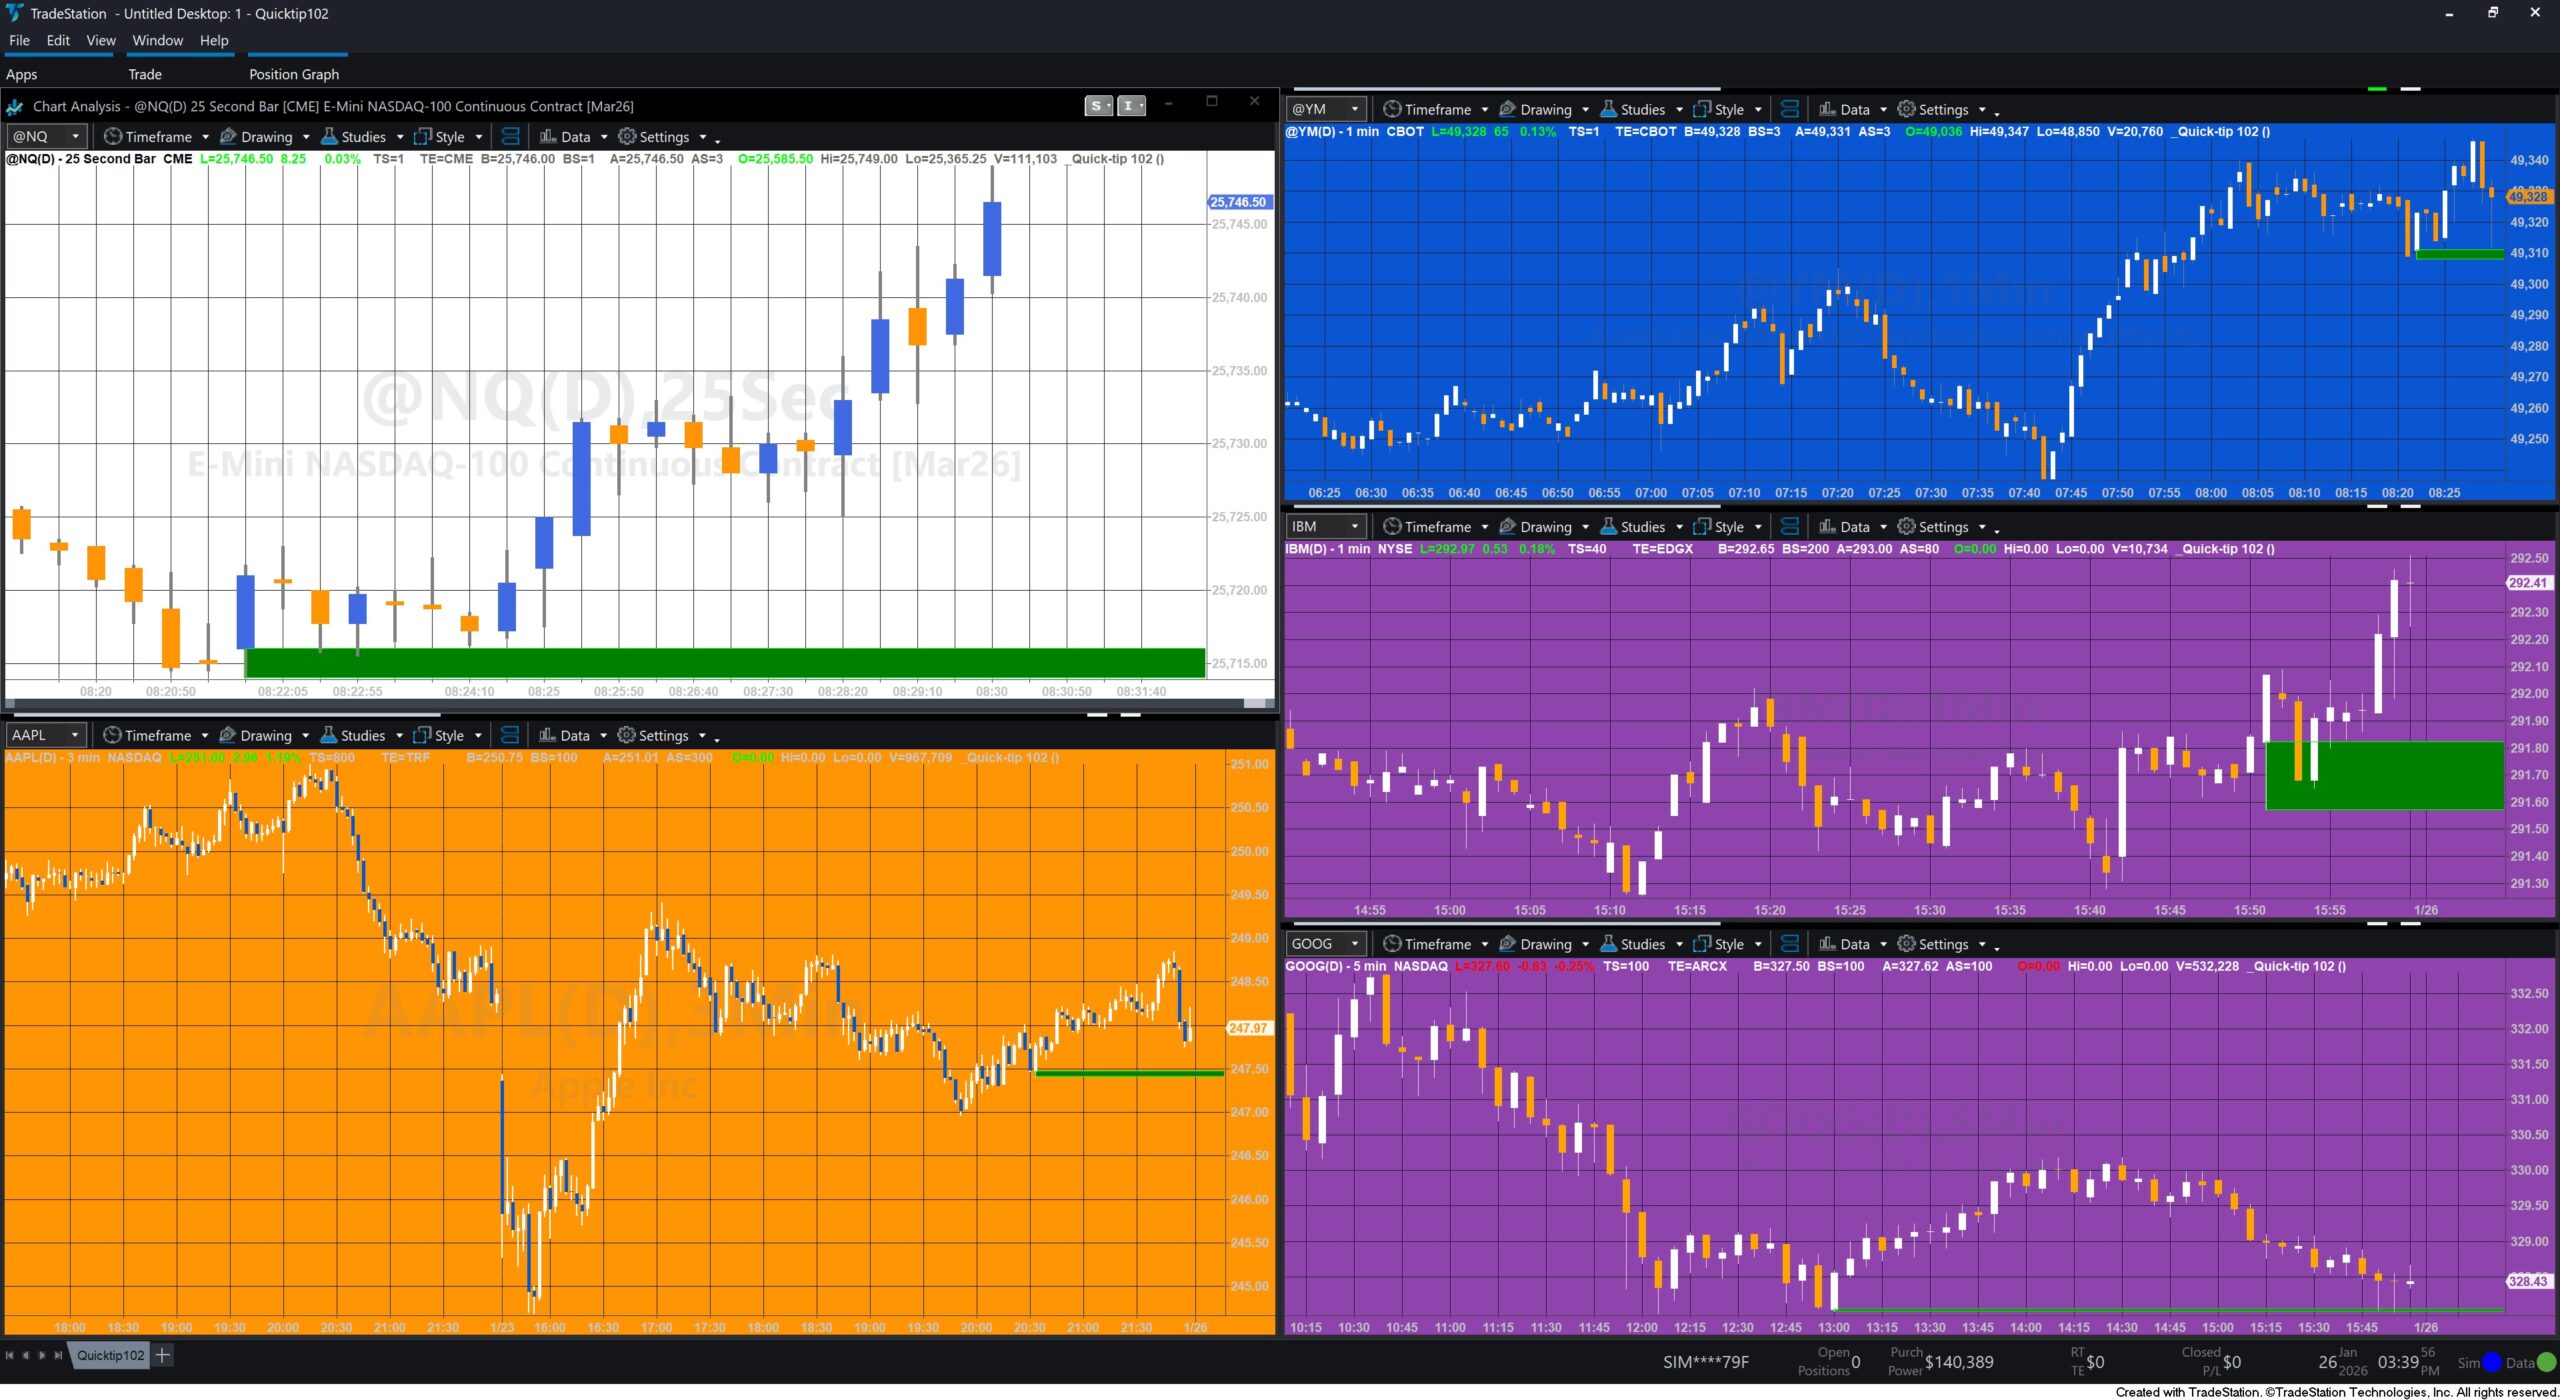Open Position Graph
The height and width of the screenshot is (1400, 2560).
(293, 74)
